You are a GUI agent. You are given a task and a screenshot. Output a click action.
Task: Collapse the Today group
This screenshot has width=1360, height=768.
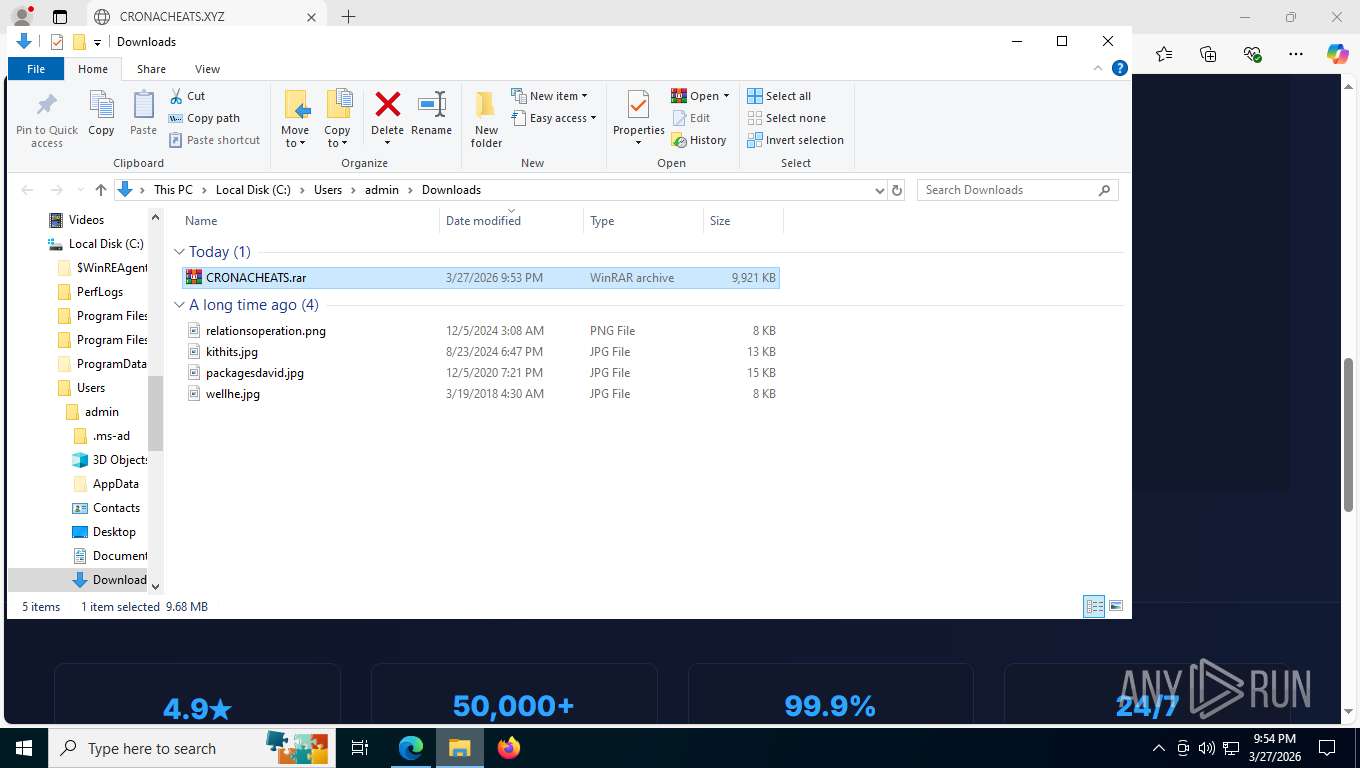pos(180,252)
